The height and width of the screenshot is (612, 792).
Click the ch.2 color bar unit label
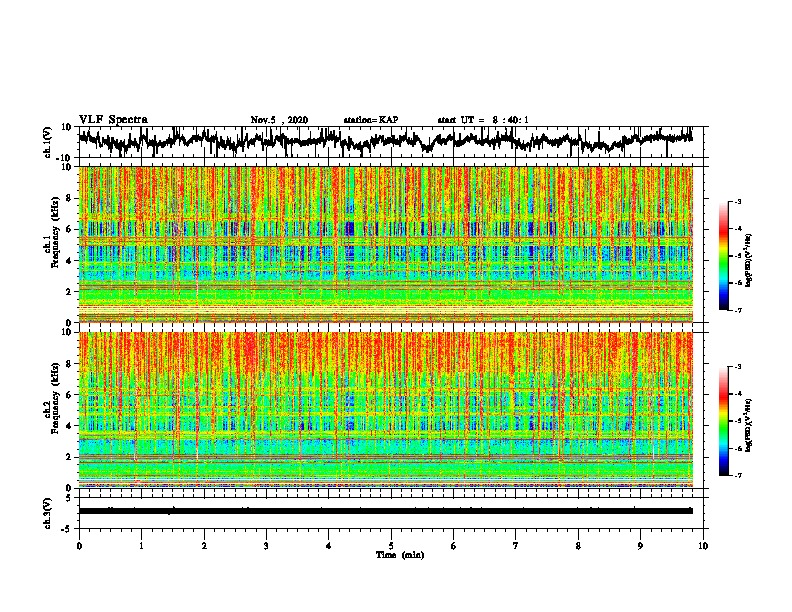point(749,425)
